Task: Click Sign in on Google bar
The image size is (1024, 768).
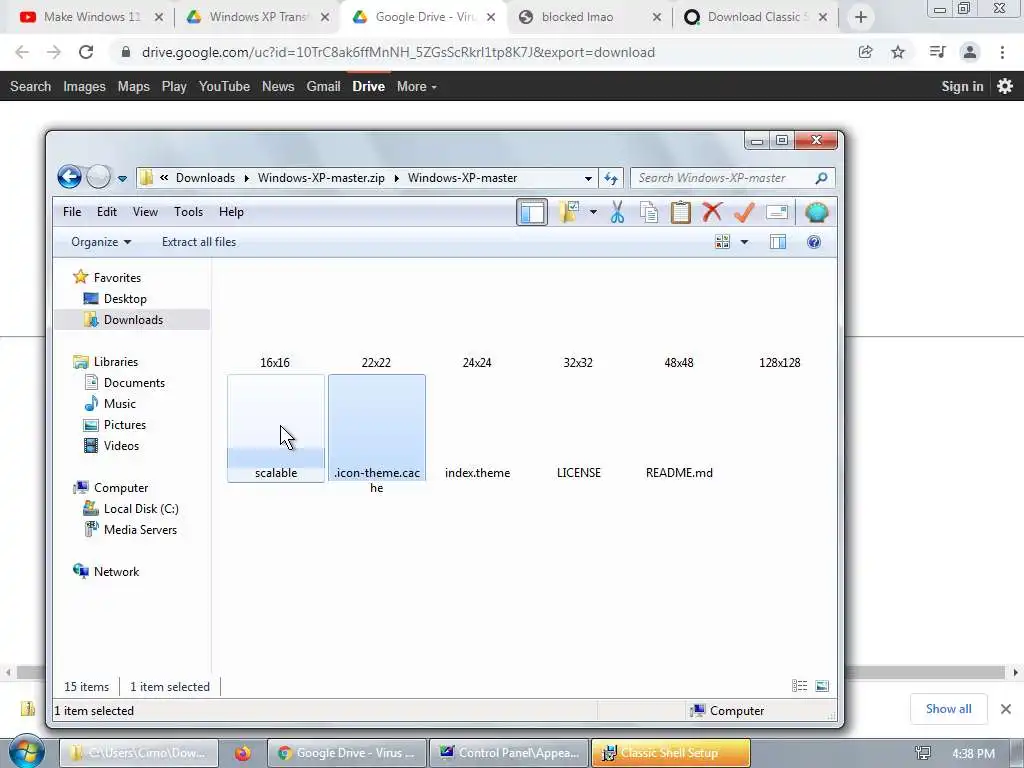Action: pyautogui.click(x=962, y=86)
